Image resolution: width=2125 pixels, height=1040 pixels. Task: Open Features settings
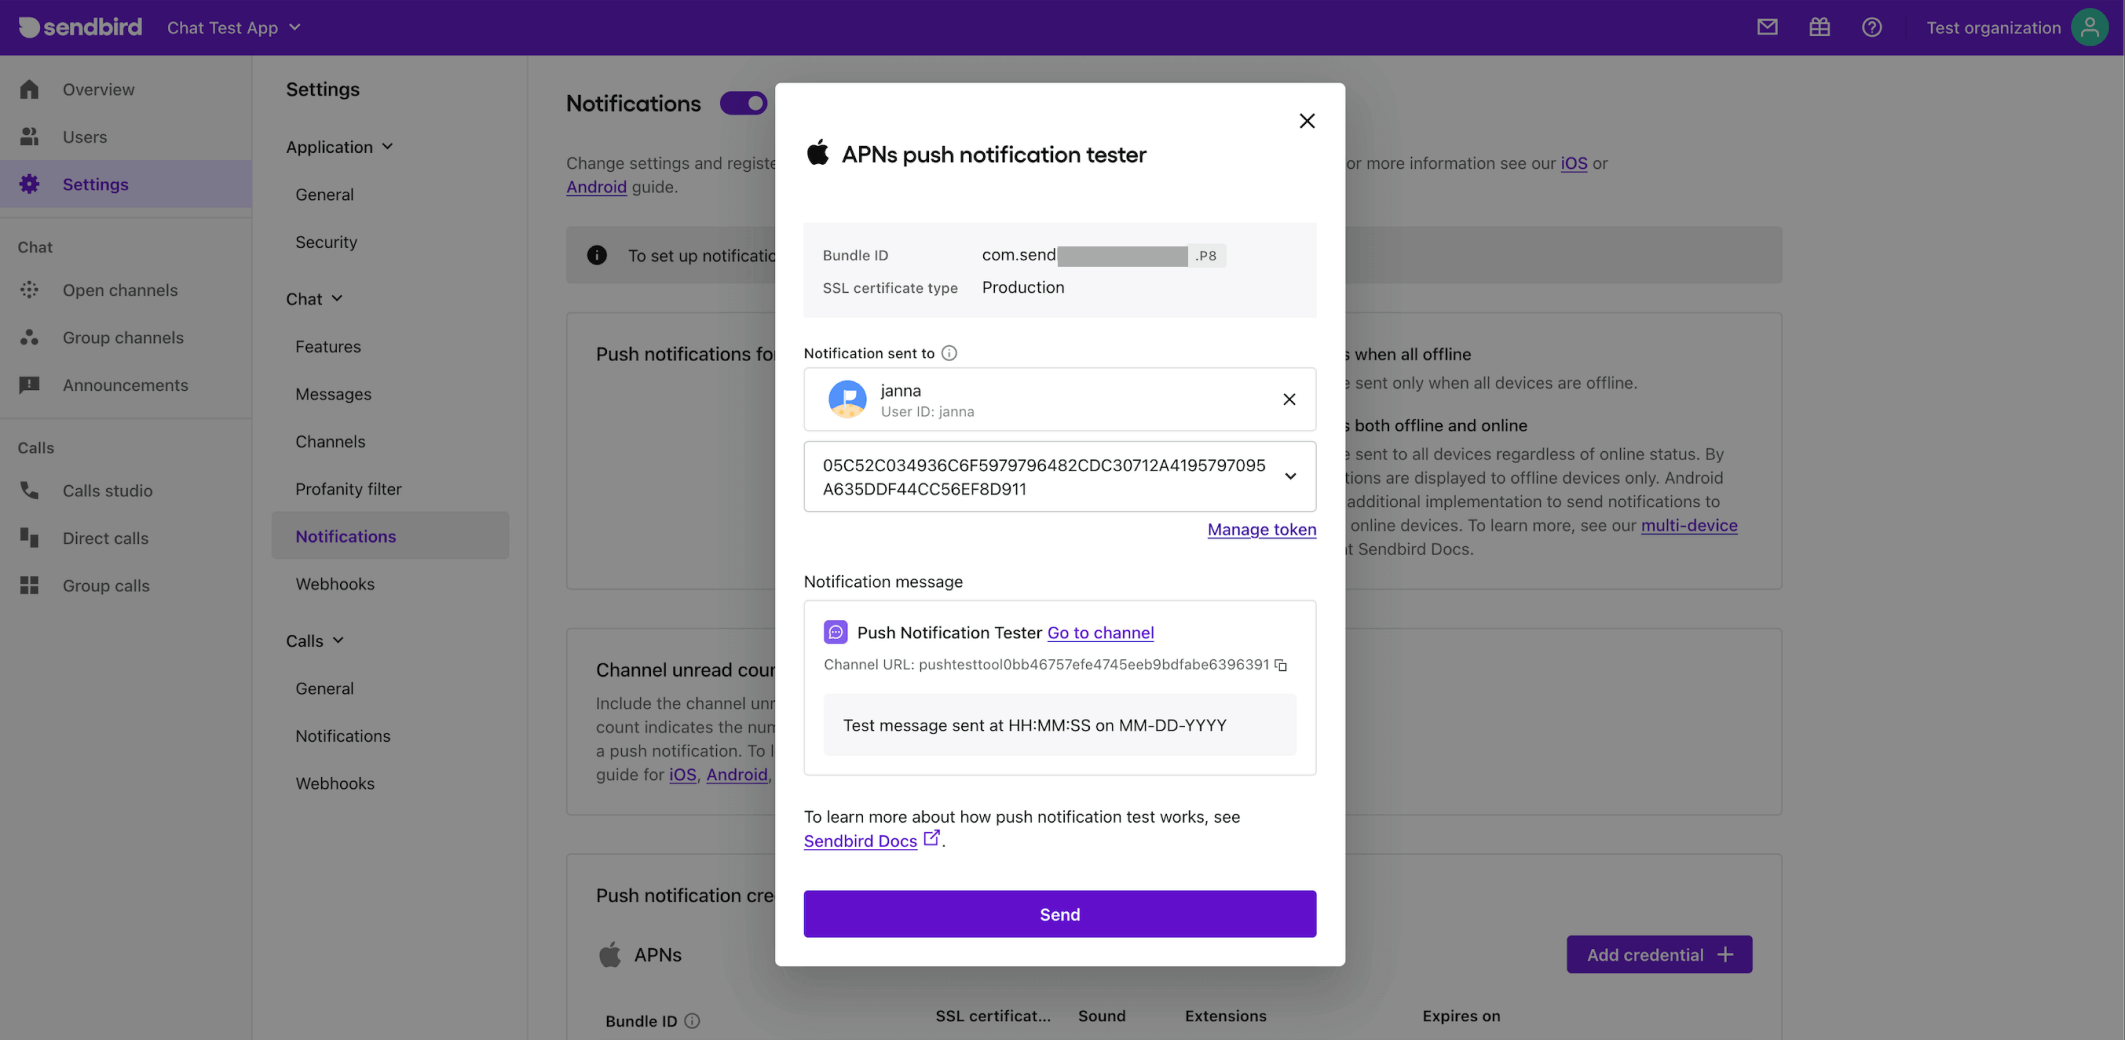pos(328,346)
